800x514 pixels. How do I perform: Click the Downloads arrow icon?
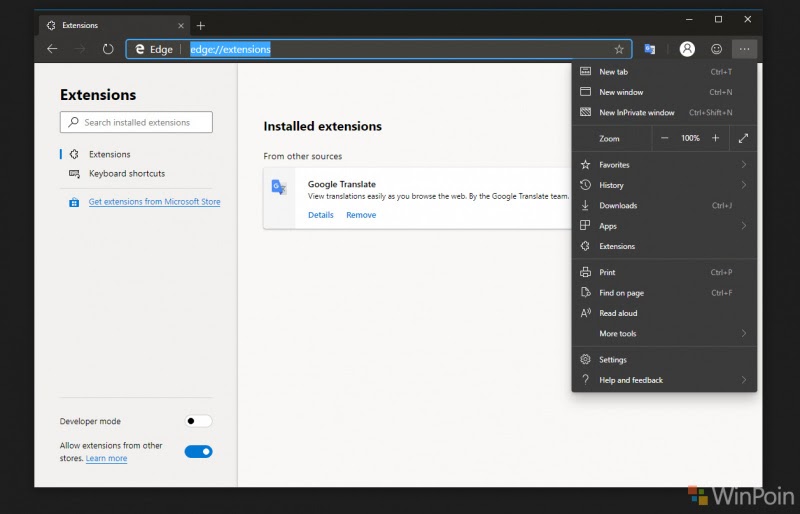coord(585,205)
